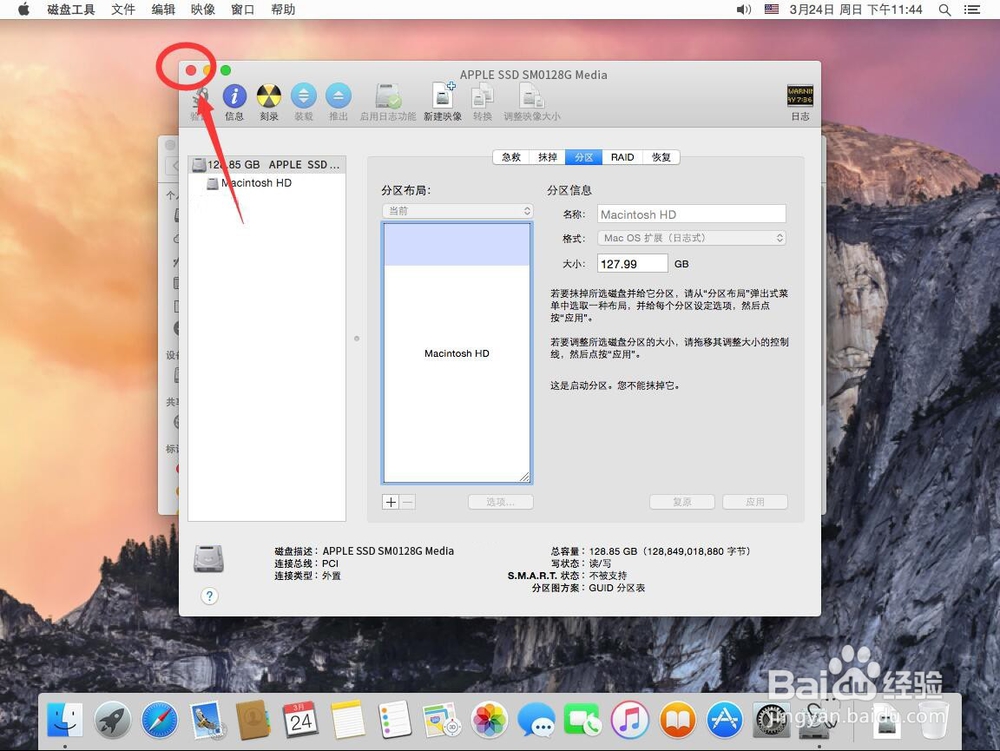The height and width of the screenshot is (751, 1000).
Task: Switch to the 急救 tab
Action: [x=511, y=157]
